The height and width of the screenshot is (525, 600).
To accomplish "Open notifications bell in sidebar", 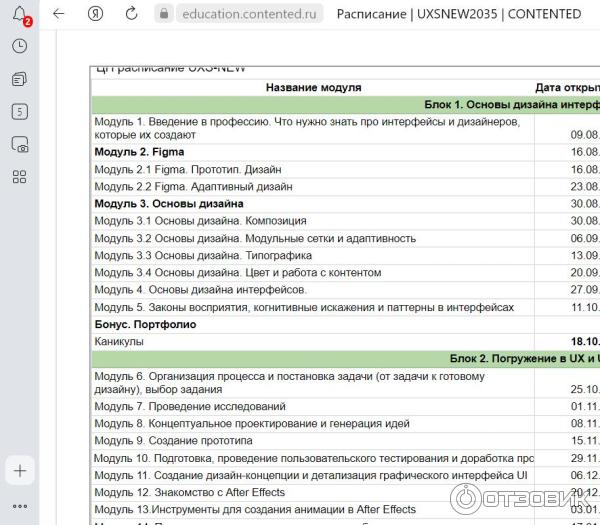I will 19,14.
